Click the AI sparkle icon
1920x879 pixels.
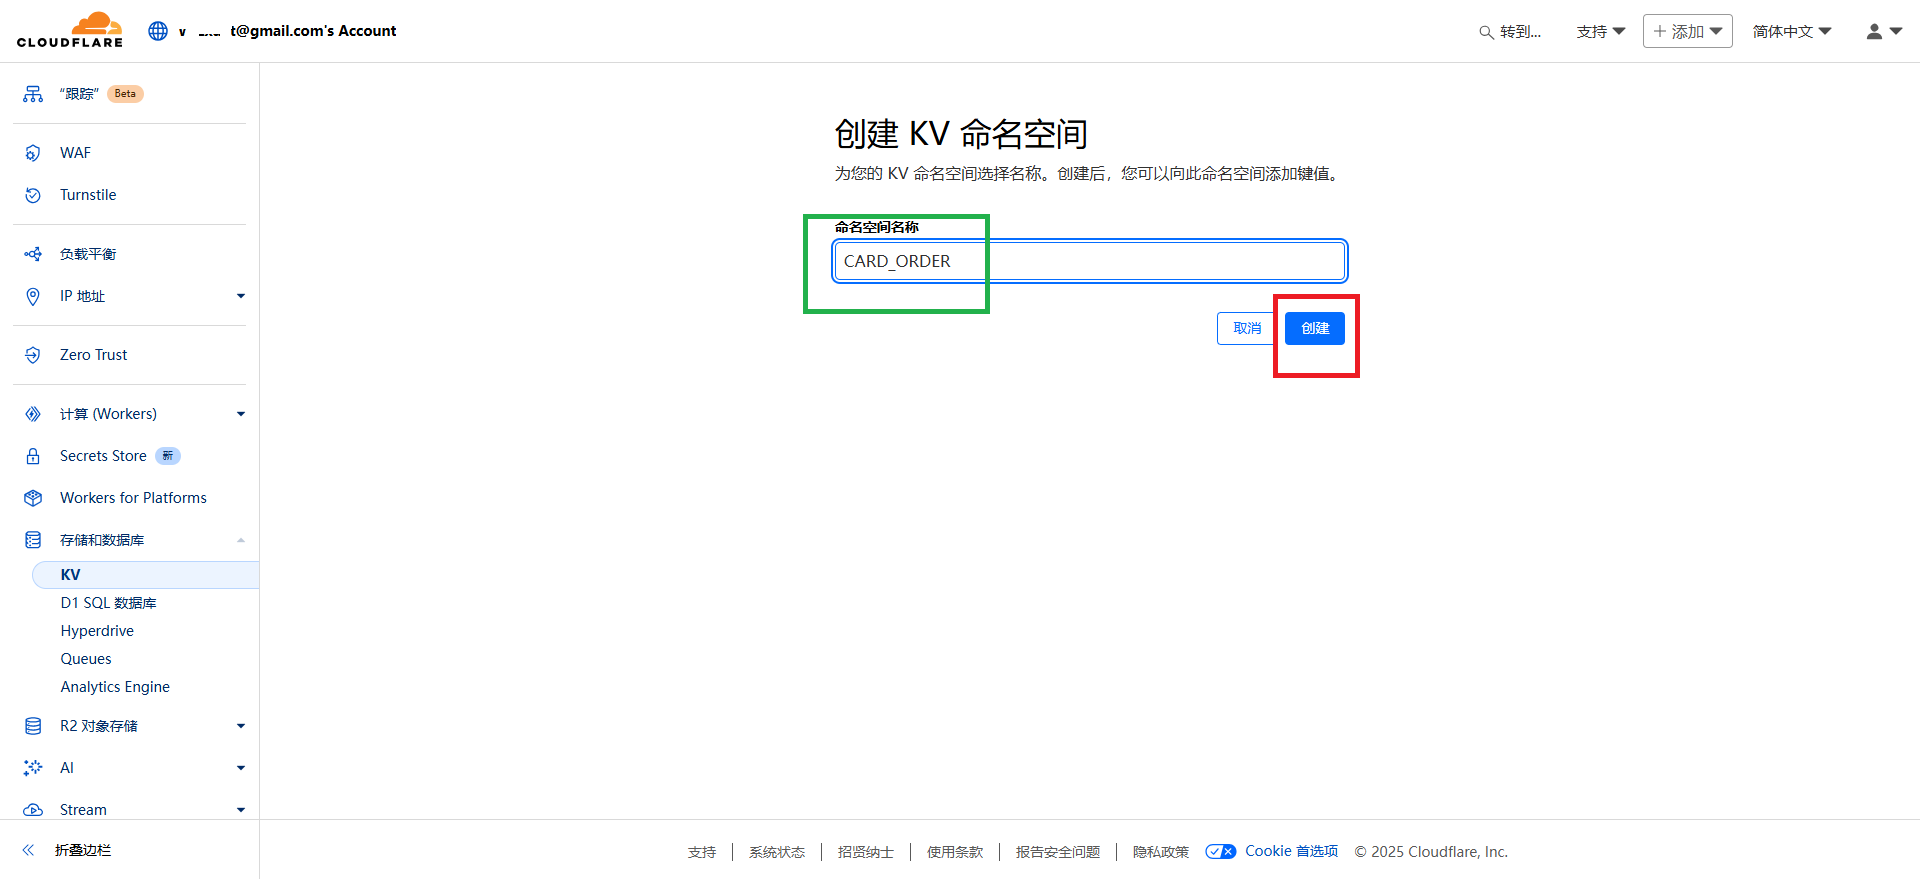pos(33,768)
